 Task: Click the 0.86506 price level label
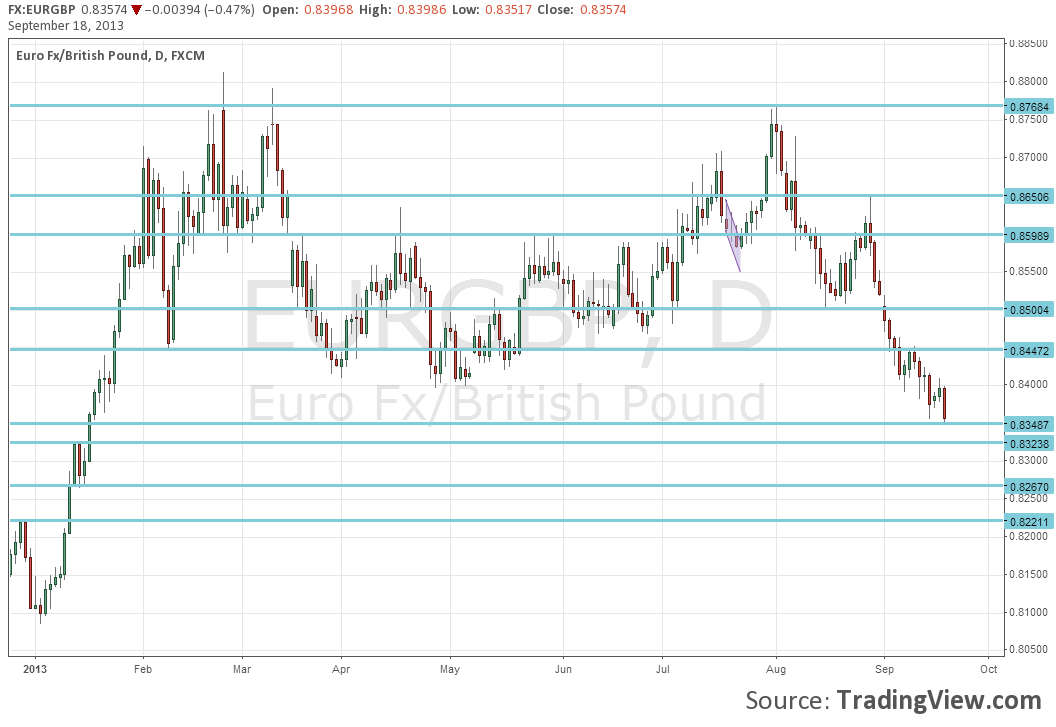click(1028, 197)
